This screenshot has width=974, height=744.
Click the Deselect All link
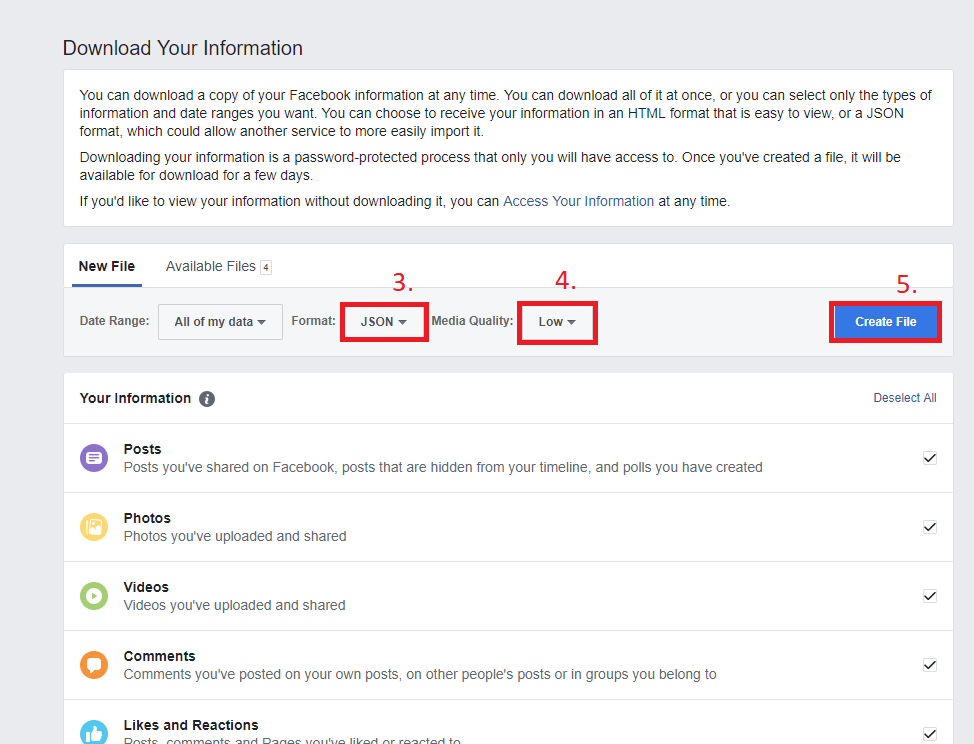904,398
